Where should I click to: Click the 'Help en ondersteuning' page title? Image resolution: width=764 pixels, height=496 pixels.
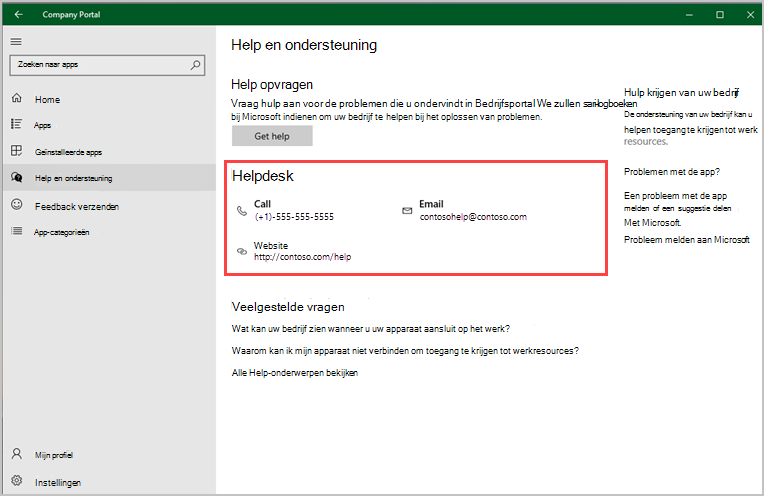pyautogui.click(x=304, y=45)
